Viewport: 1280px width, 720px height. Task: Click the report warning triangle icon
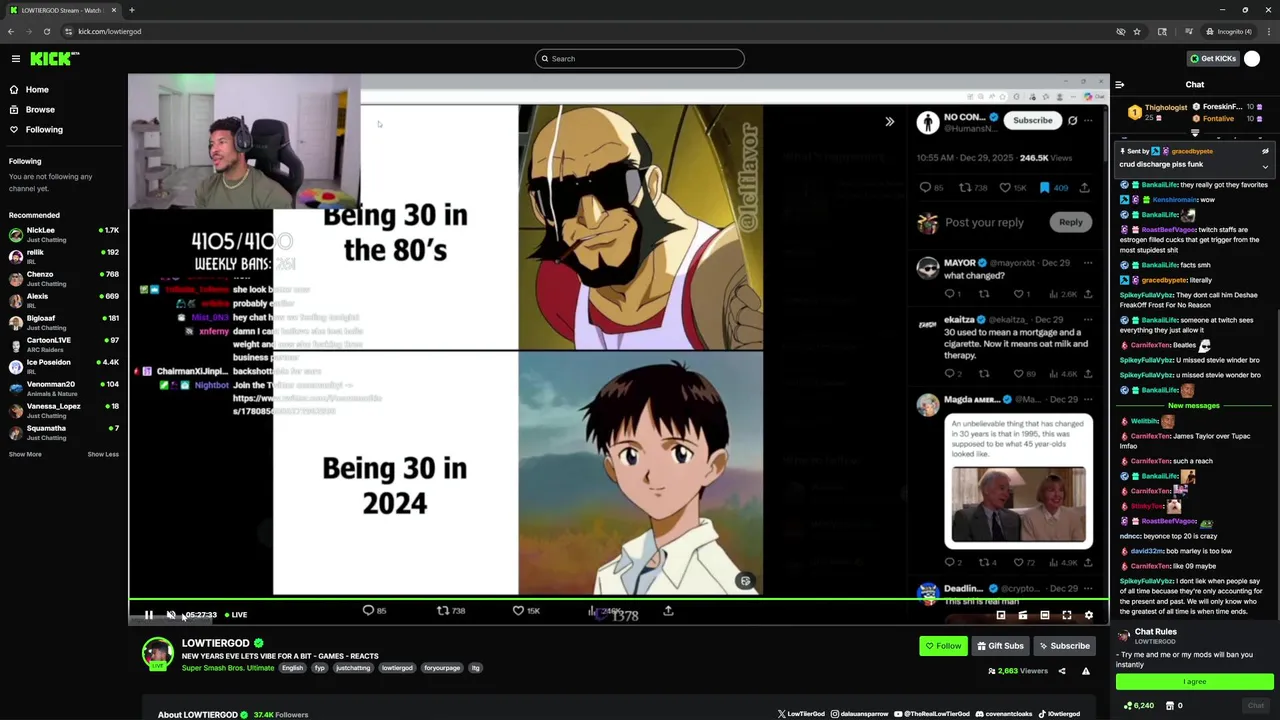point(1086,671)
